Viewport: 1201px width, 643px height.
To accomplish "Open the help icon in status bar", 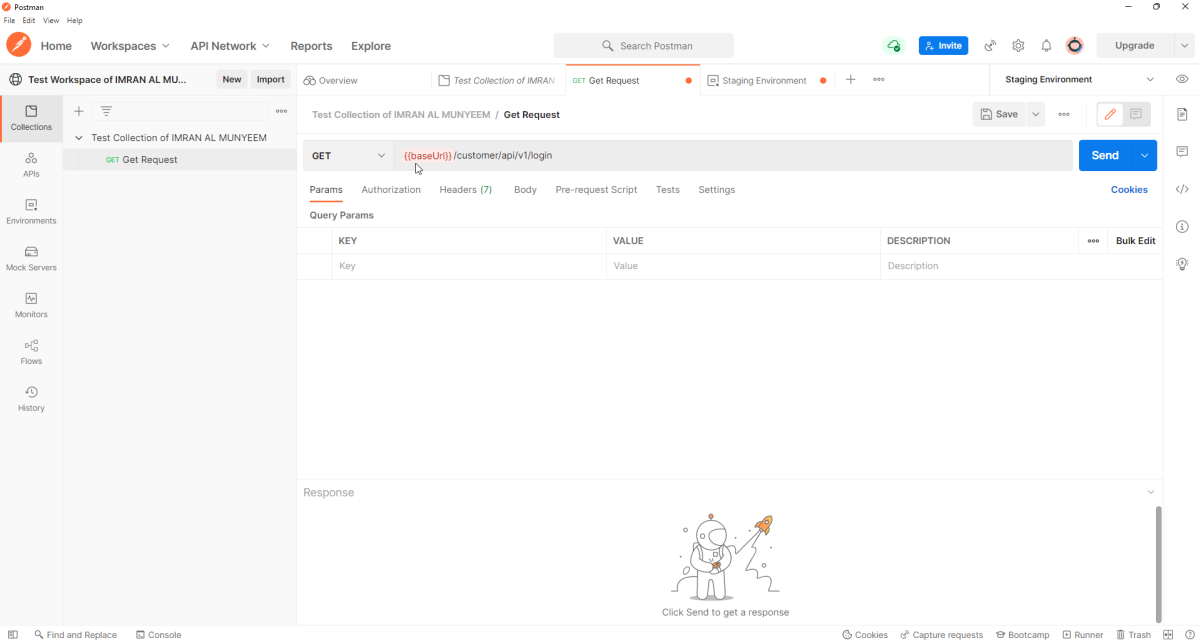I will click(x=1189, y=635).
